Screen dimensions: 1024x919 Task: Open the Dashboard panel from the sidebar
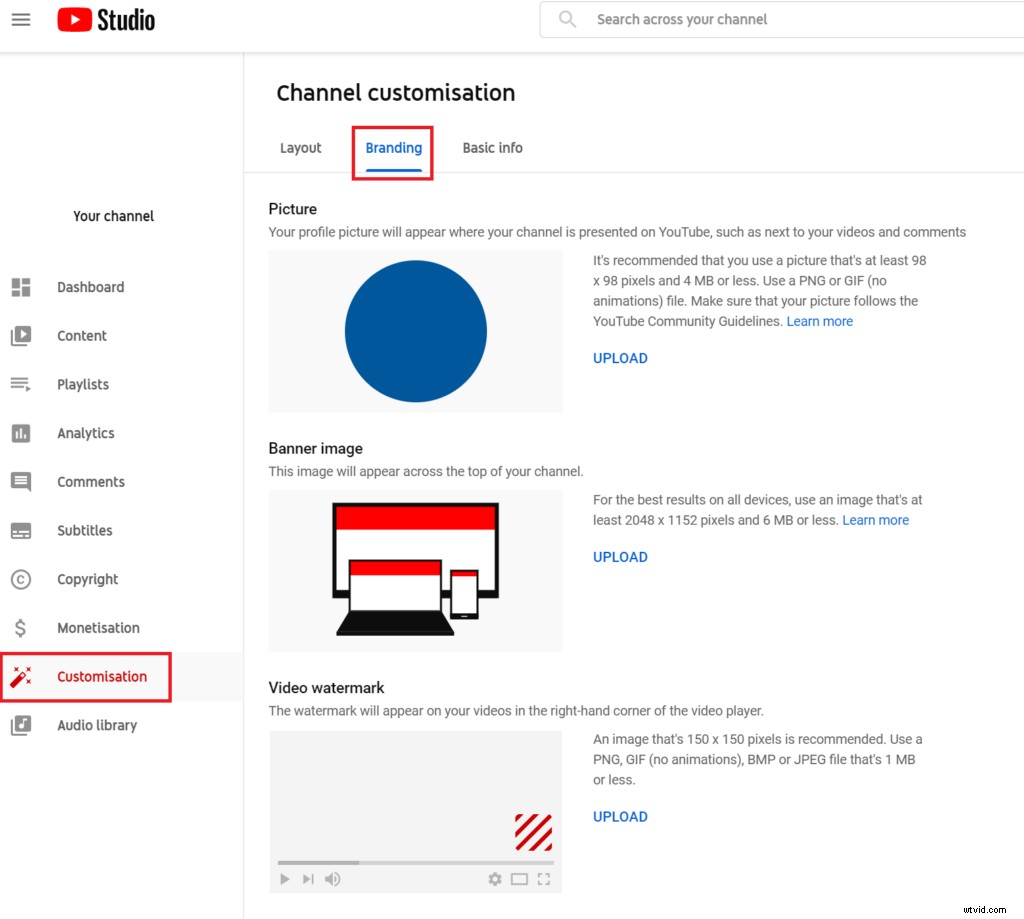pos(21,287)
